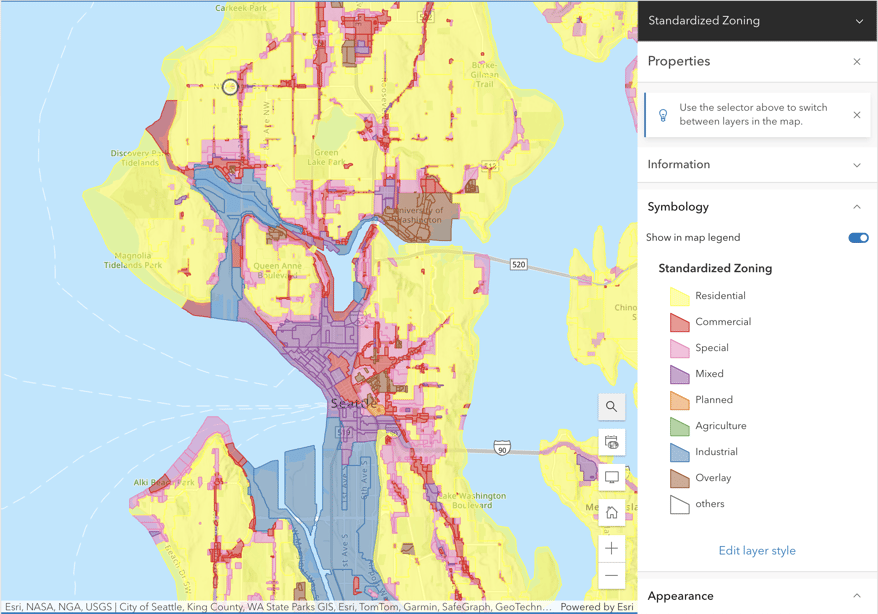Select the screen display tool icon
This screenshot has height=614, width=878.
[611, 477]
